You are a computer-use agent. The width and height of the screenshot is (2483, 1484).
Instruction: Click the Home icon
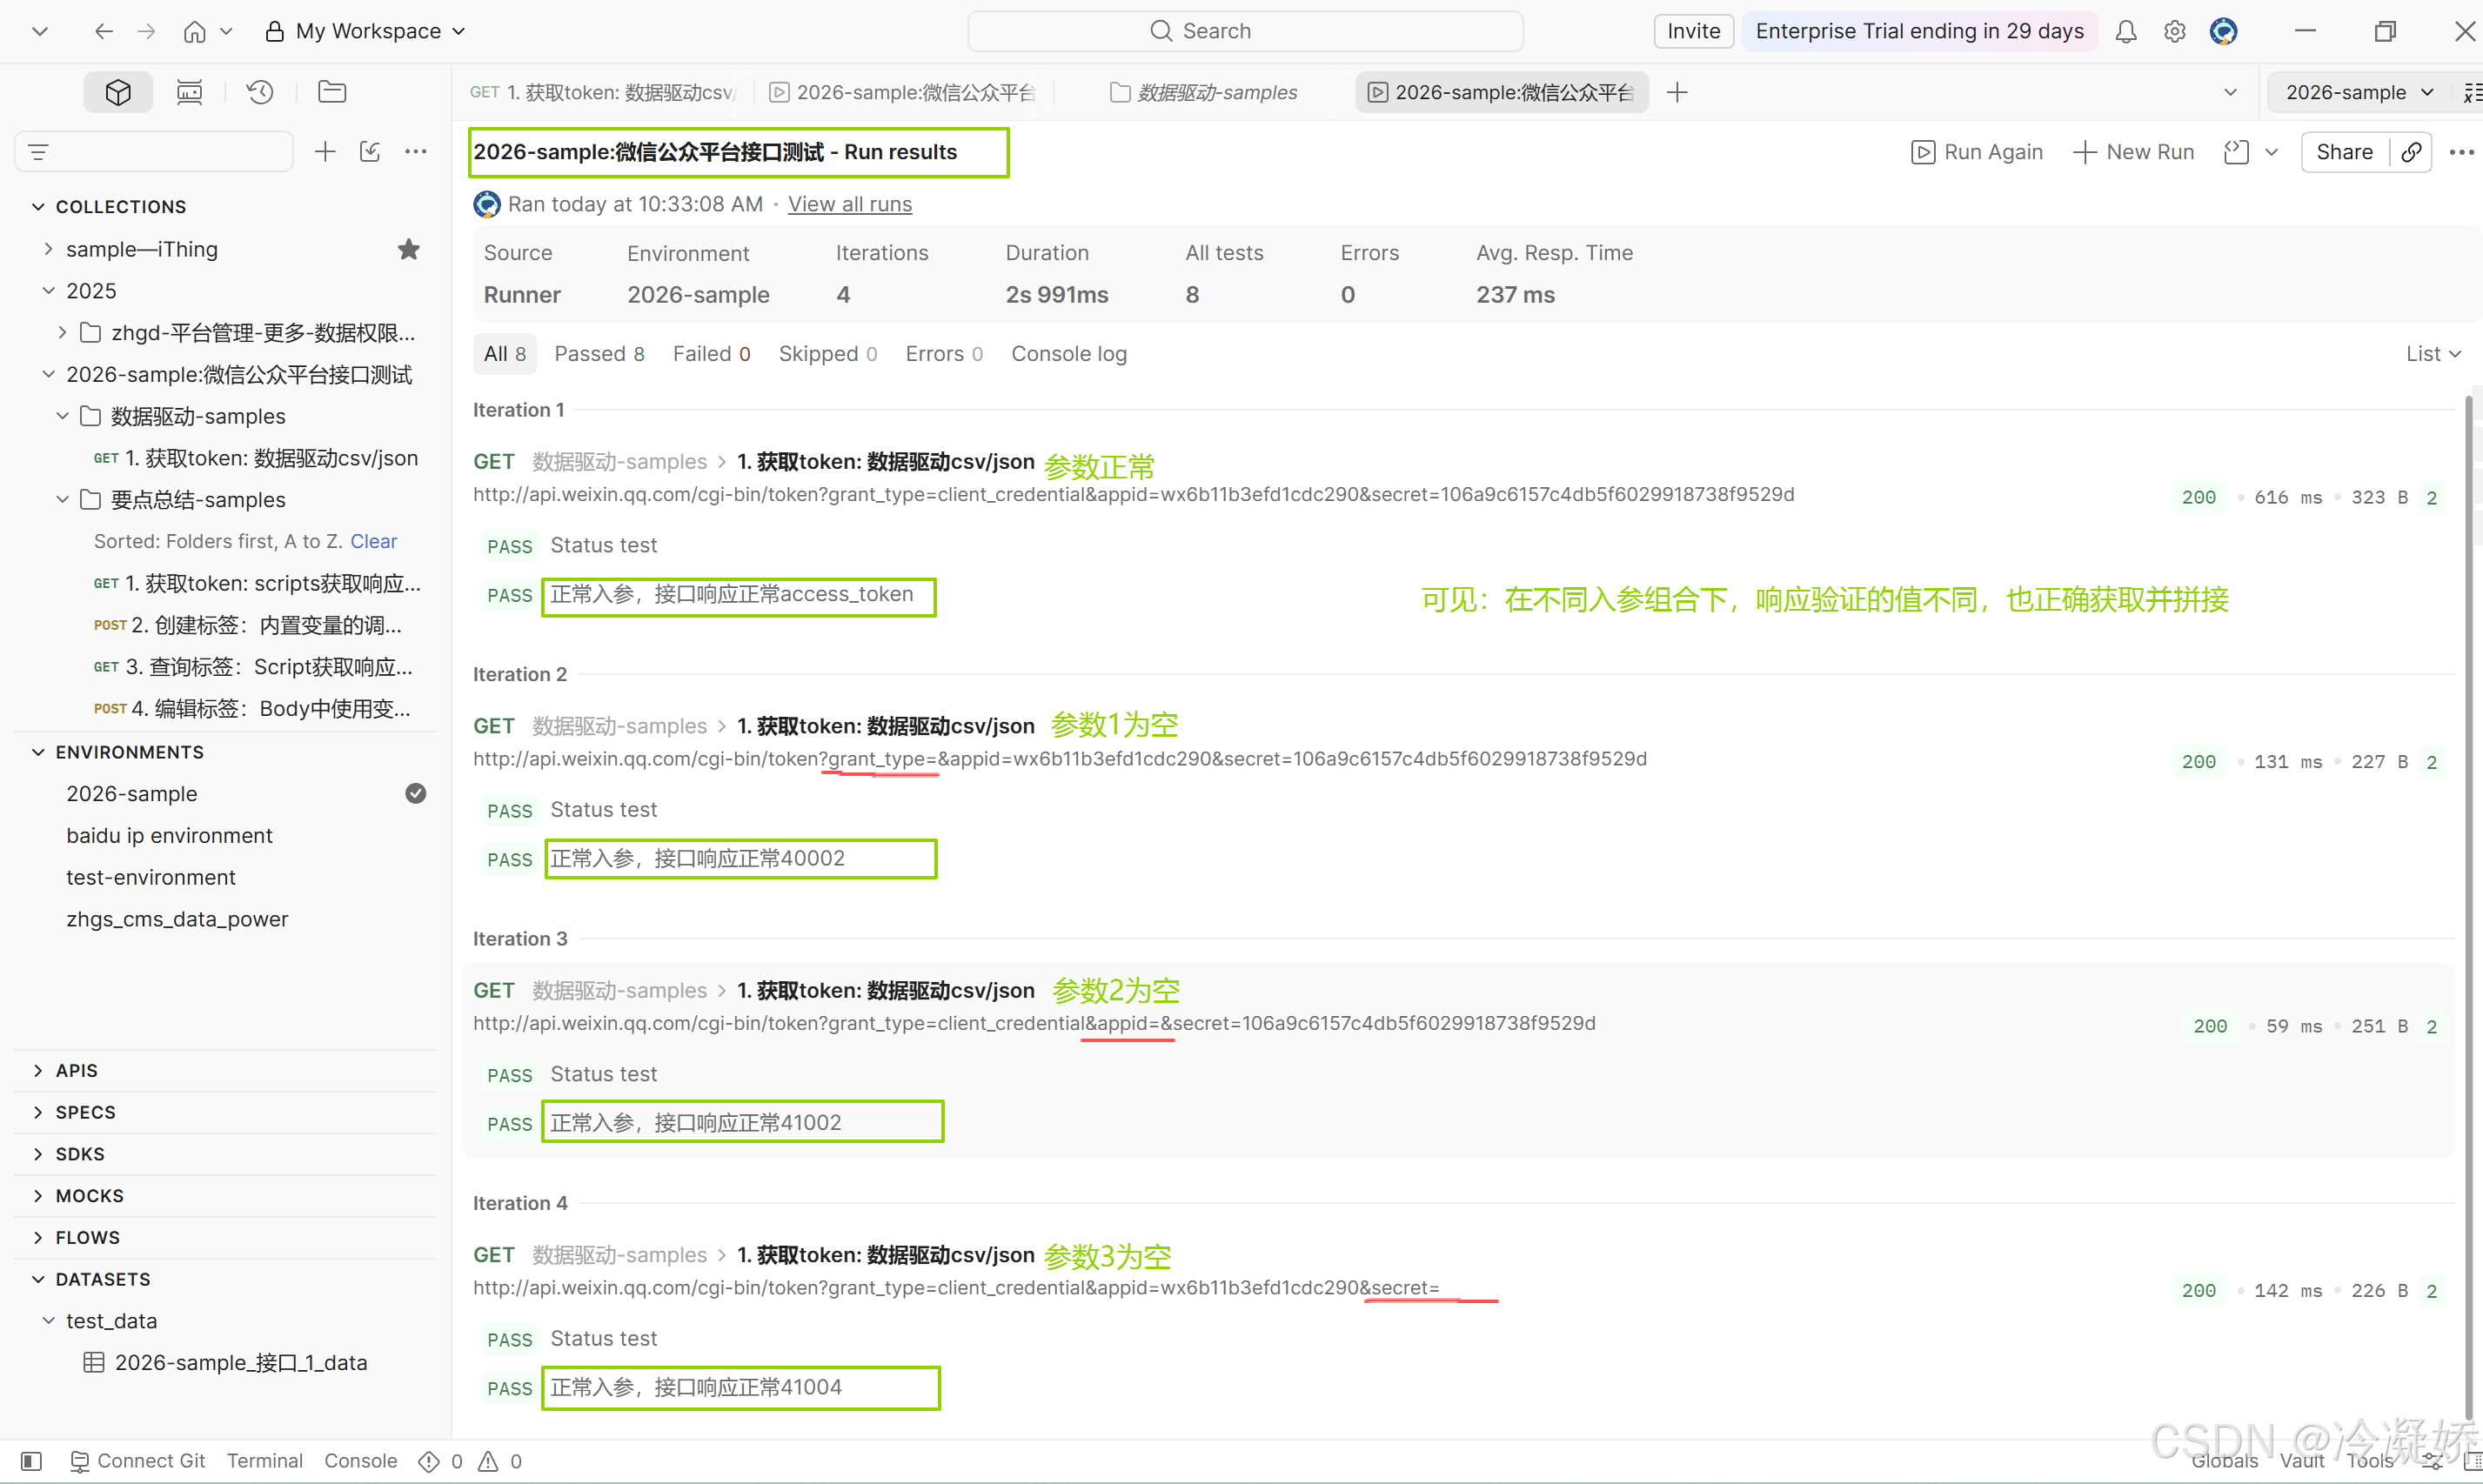(195, 31)
